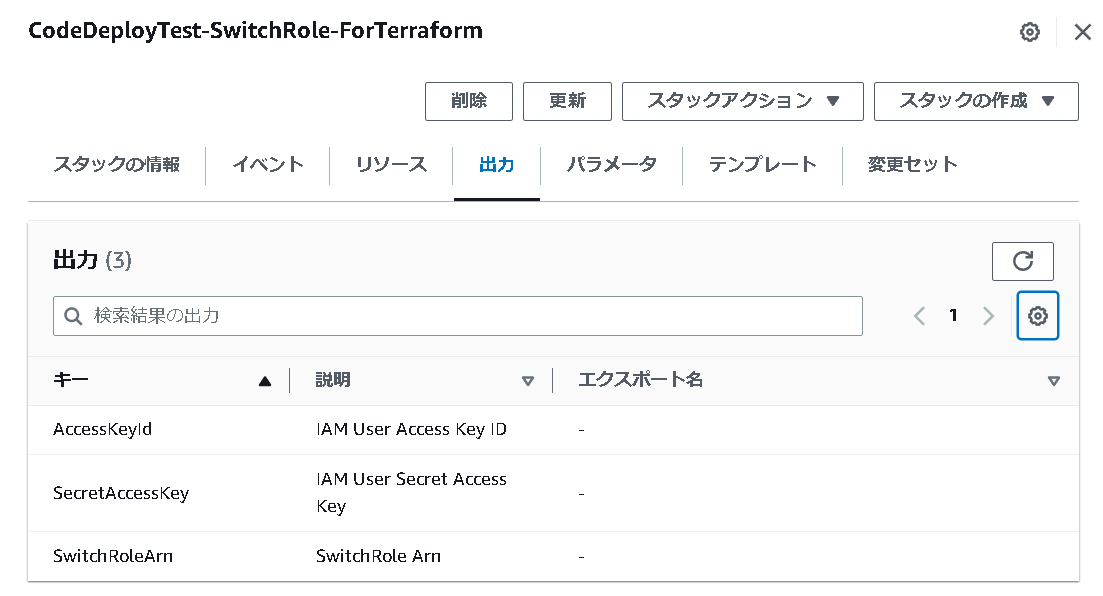Viewport: 1103px width, 596px height.
Task: Open the パラメータ tab
Action: click(x=611, y=165)
